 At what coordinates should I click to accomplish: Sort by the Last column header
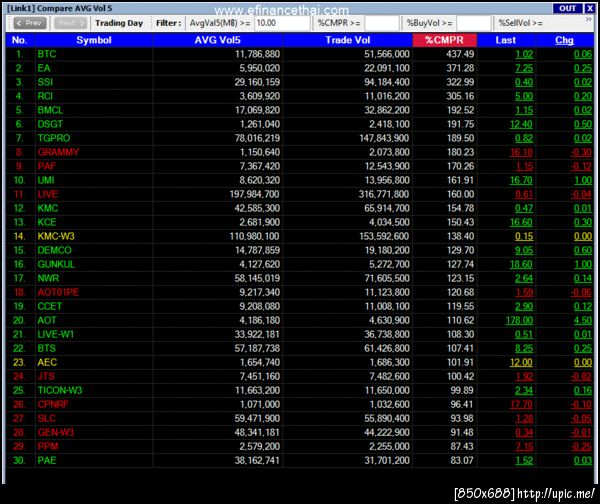click(505, 40)
